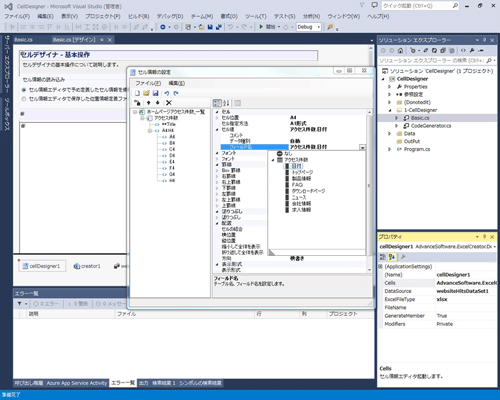Open the デバッグ(D) menu

(x=170, y=16)
